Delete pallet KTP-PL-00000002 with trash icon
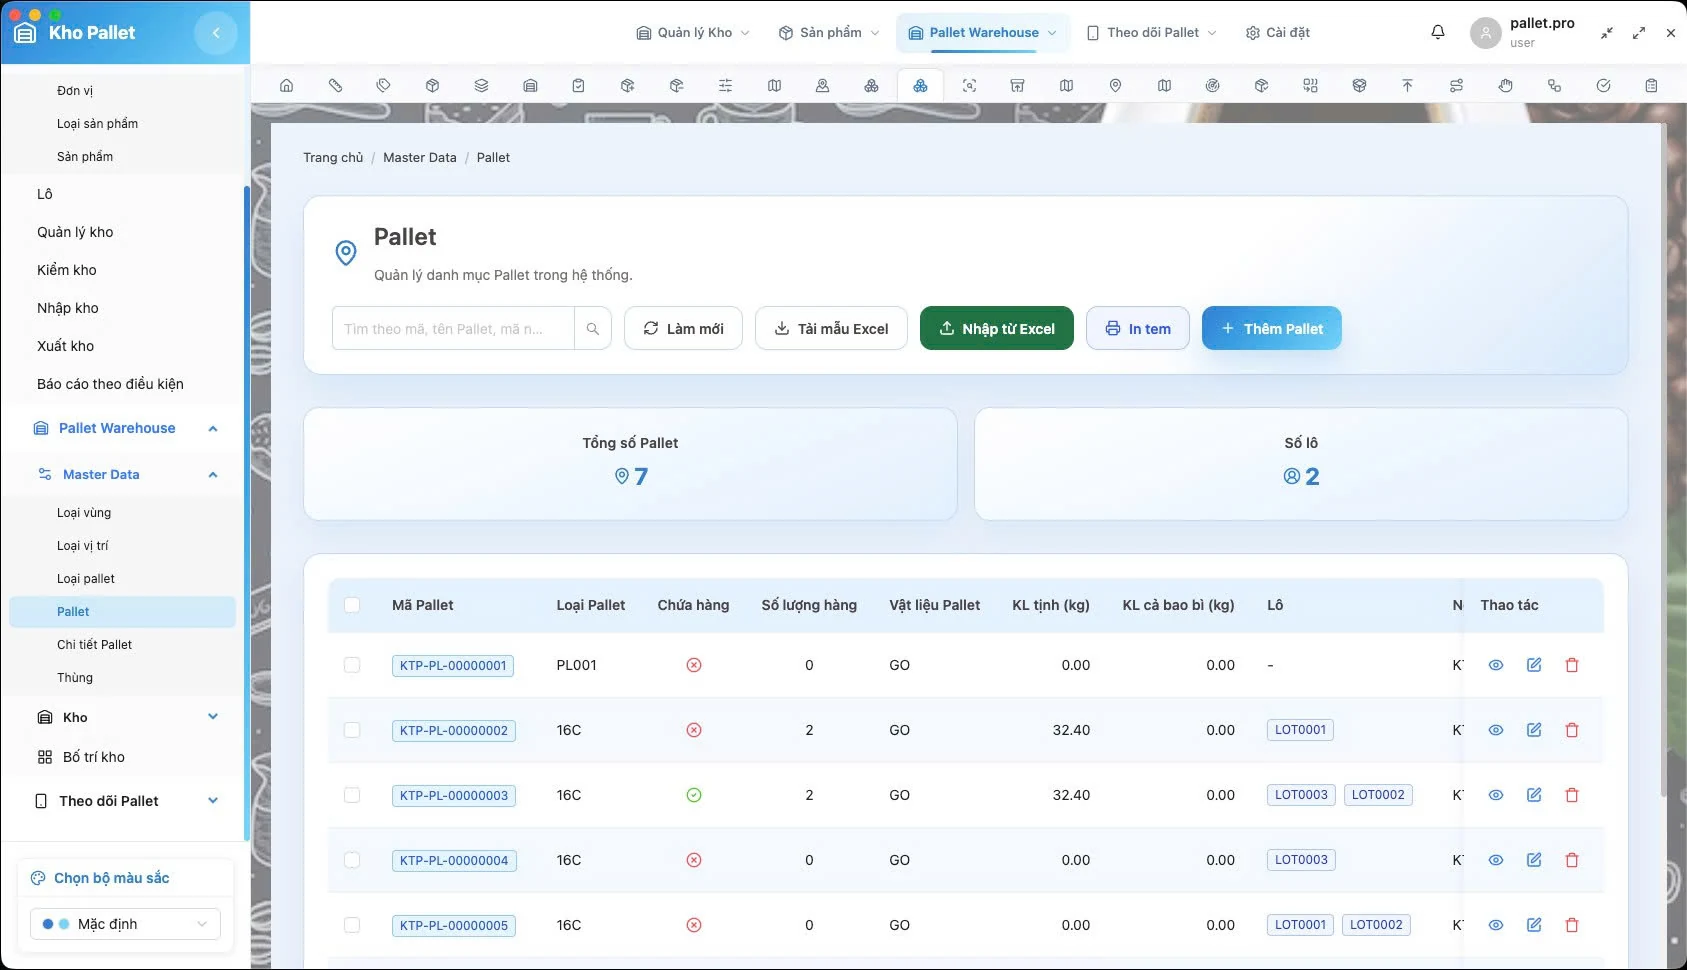The height and width of the screenshot is (970, 1687). point(1572,730)
